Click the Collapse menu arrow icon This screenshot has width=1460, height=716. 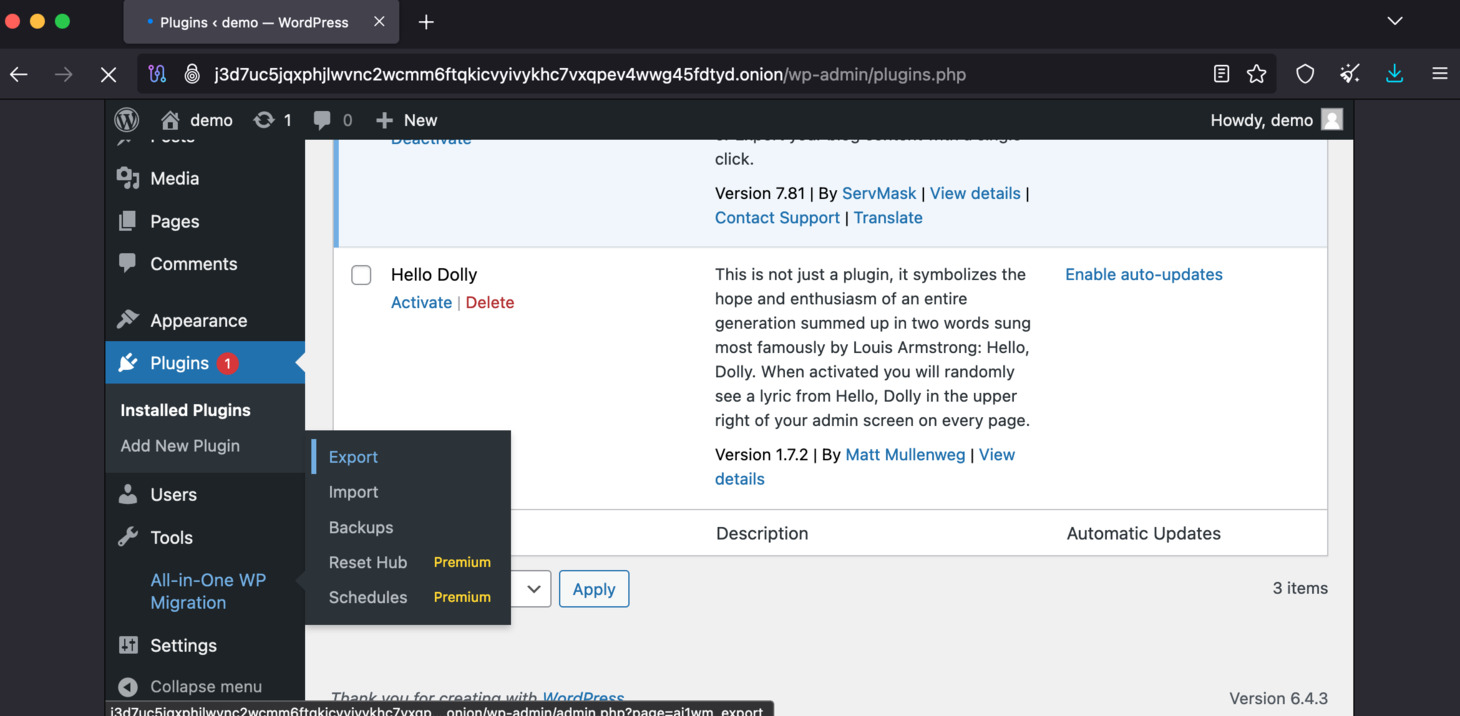[x=128, y=687]
